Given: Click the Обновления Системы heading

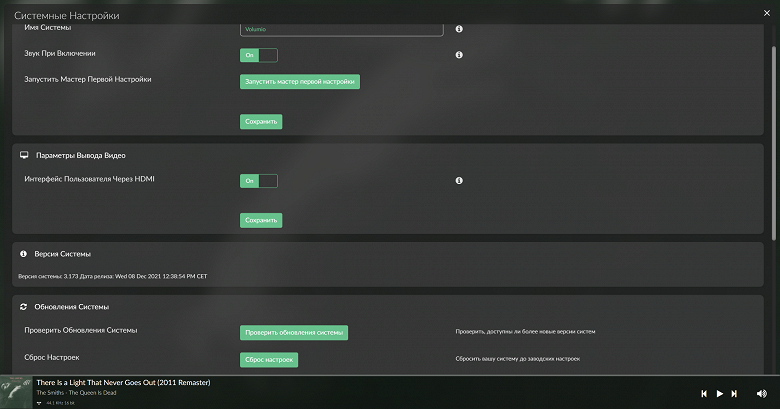Looking at the screenshot, I should pyautogui.click(x=71, y=307).
